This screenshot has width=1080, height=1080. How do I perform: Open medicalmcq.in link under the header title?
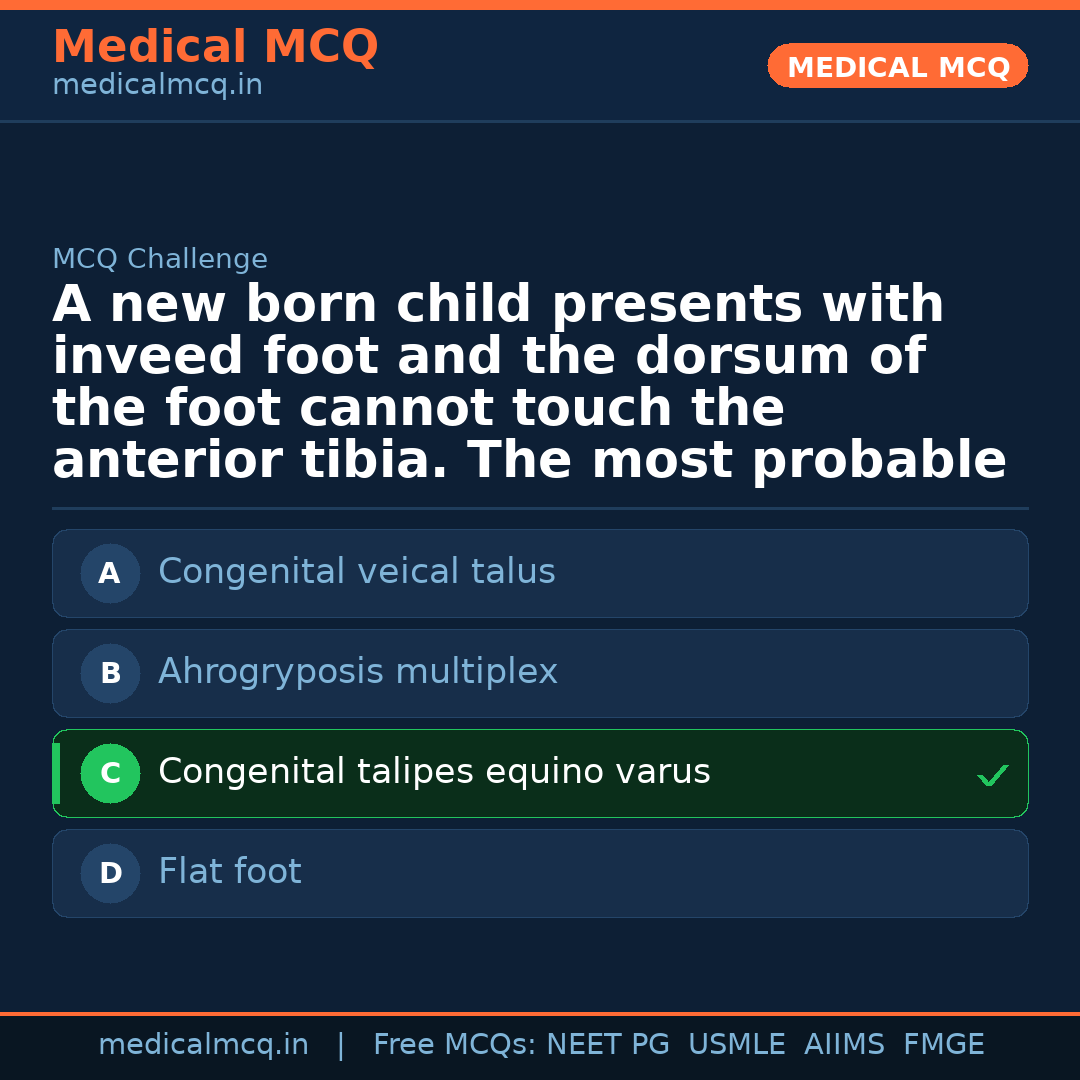point(157,86)
